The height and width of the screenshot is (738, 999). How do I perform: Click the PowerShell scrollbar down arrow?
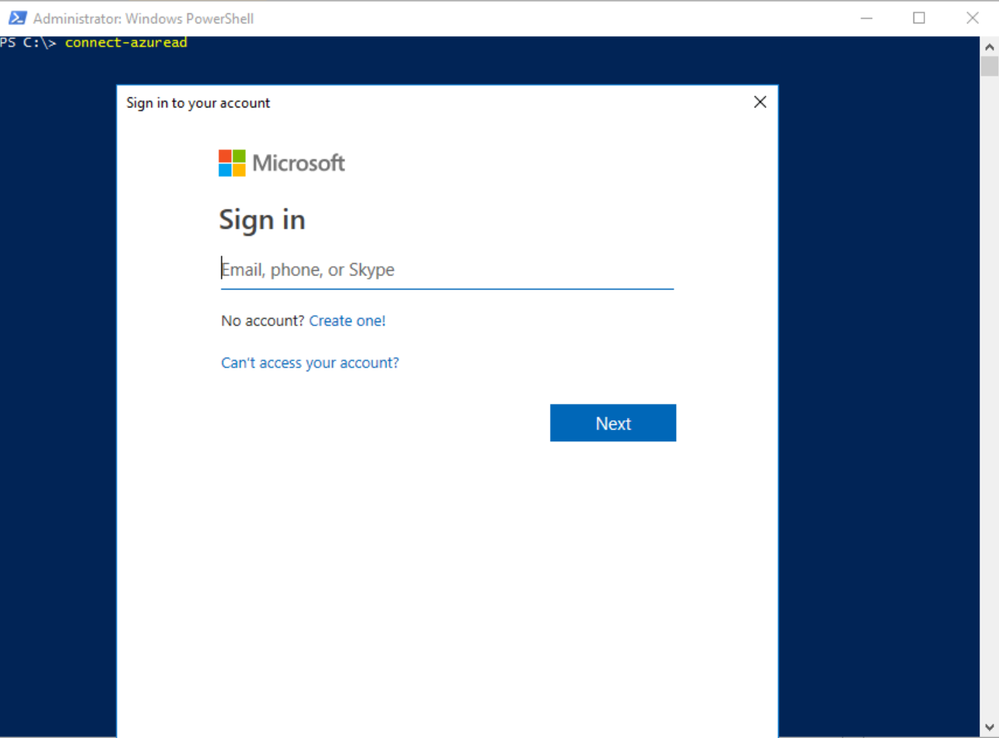coord(989,727)
